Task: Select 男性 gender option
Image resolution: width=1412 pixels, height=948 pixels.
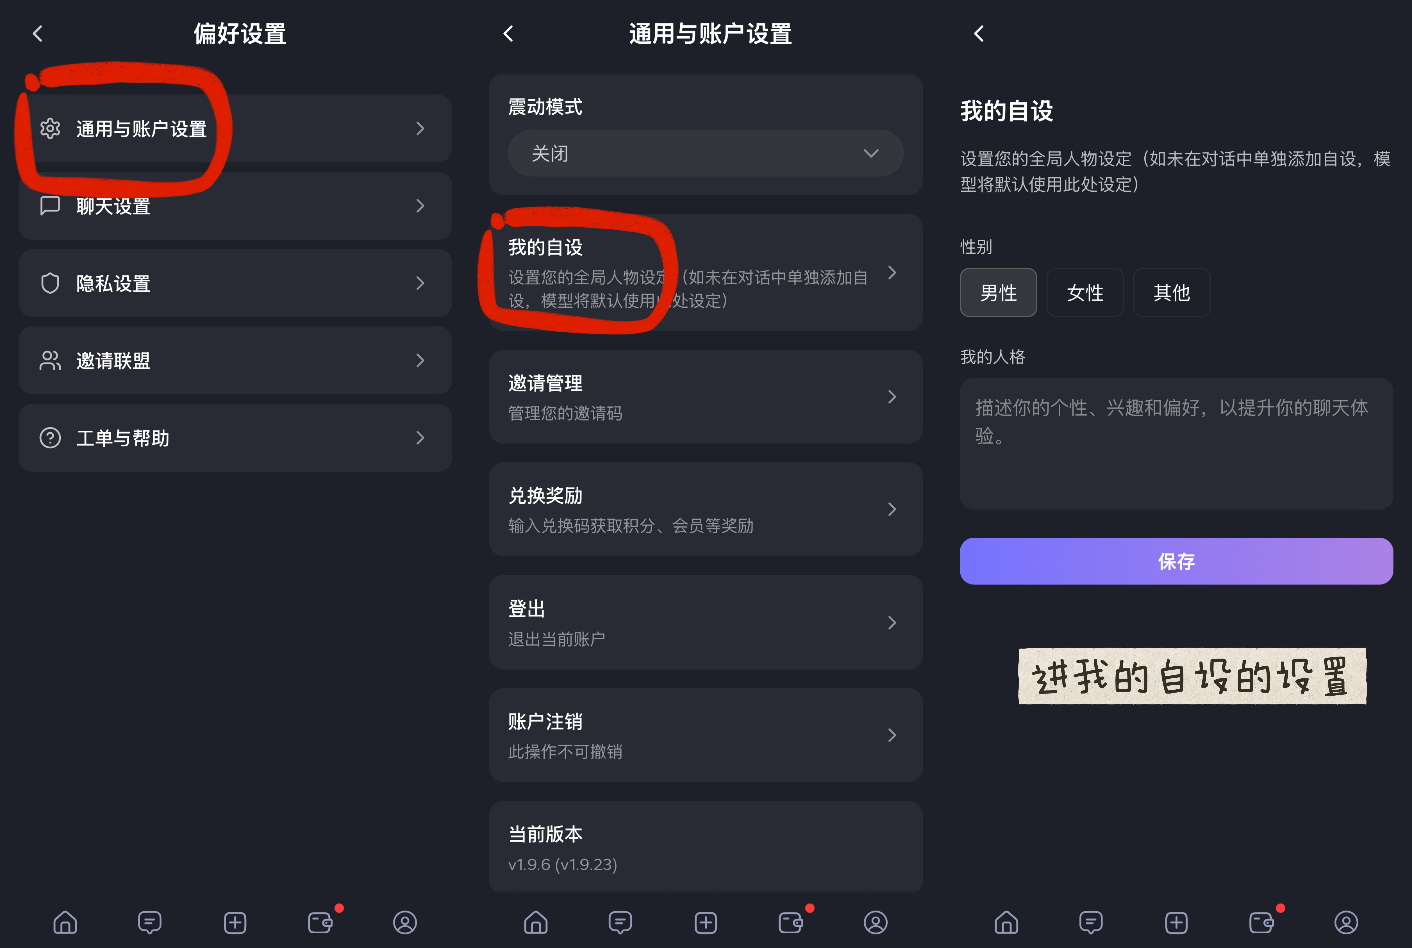Action: [x=998, y=293]
